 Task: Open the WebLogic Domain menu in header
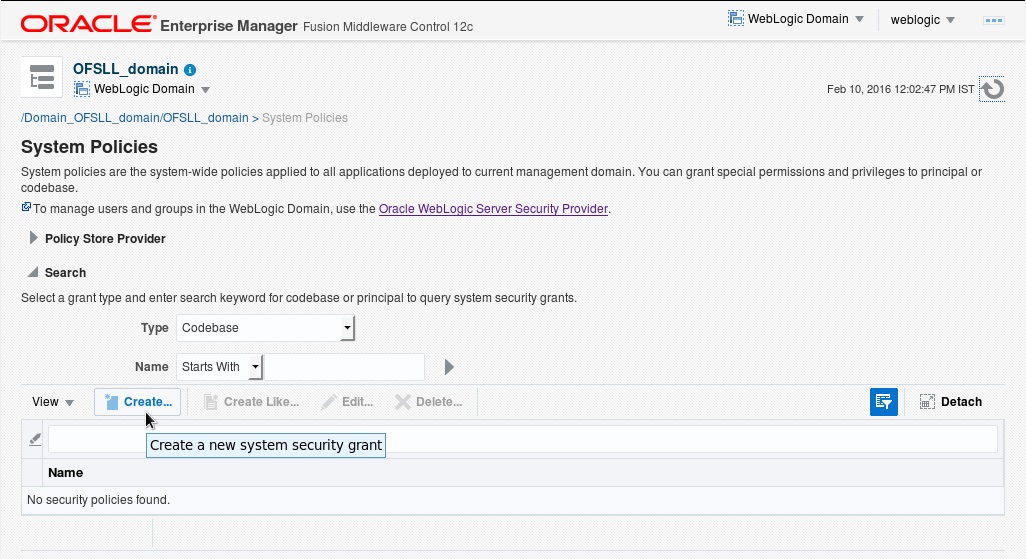point(805,19)
